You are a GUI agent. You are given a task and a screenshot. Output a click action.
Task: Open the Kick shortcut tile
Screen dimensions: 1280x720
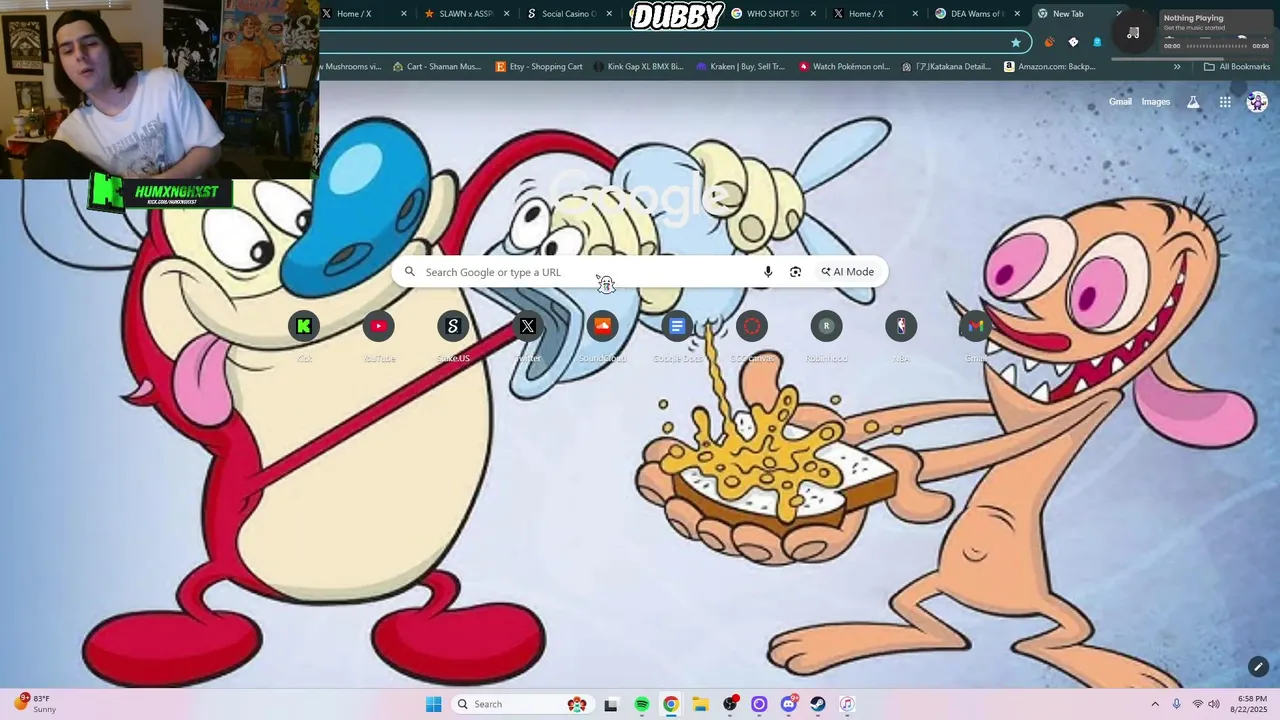(304, 326)
